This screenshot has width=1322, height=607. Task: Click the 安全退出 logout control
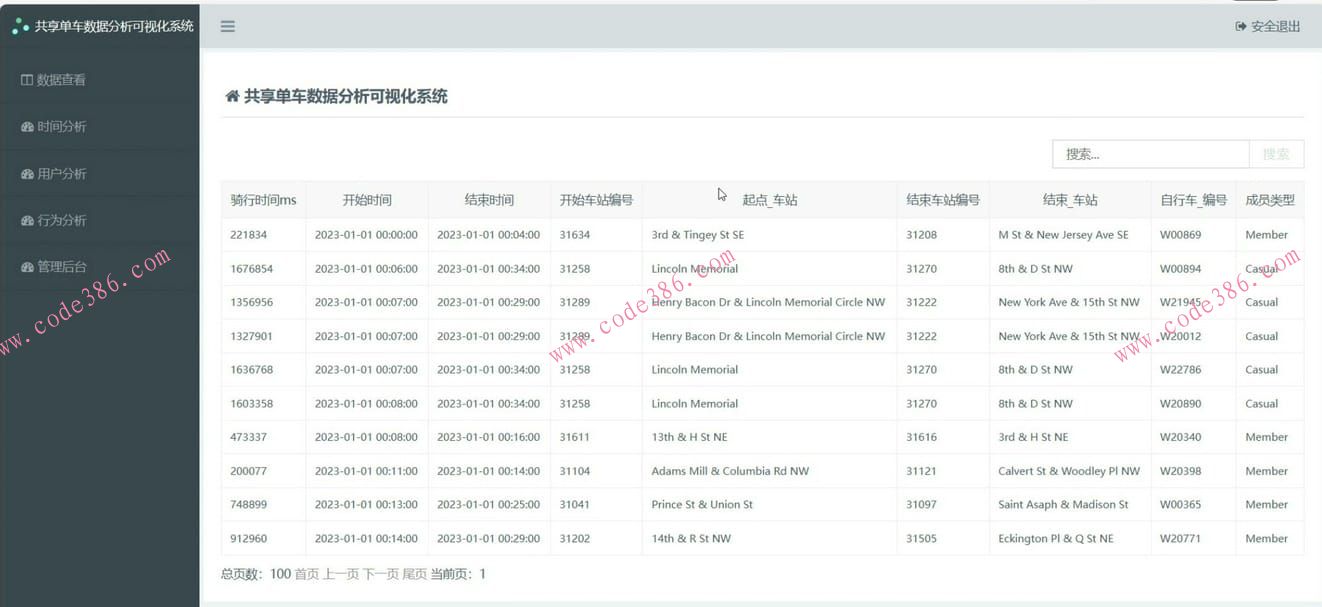1268,27
